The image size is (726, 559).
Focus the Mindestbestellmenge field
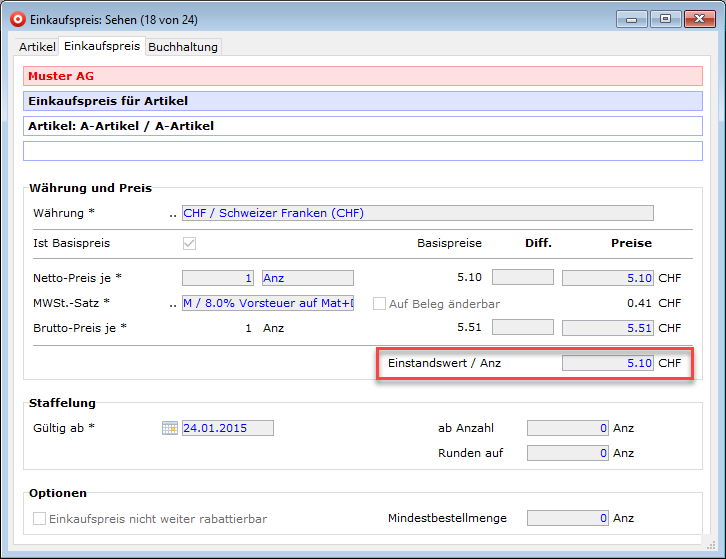click(x=567, y=518)
